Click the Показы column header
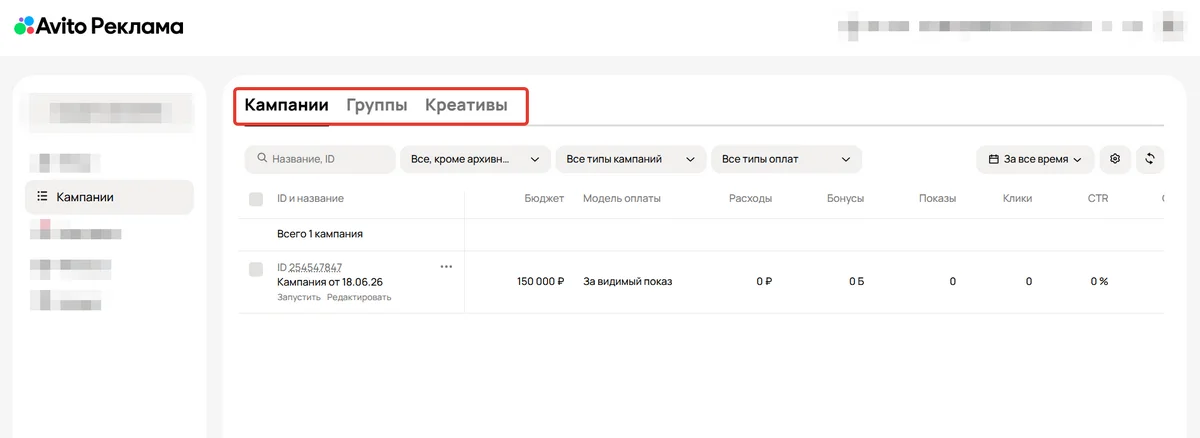This screenshot has width=1200, height=438. point(937,199)
